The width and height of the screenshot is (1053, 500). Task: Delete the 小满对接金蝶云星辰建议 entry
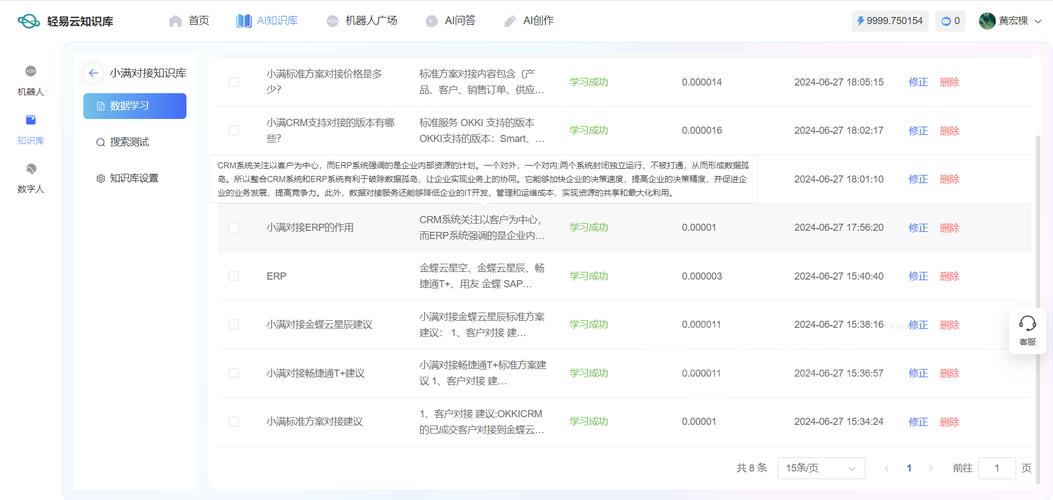tap(950, 325)
